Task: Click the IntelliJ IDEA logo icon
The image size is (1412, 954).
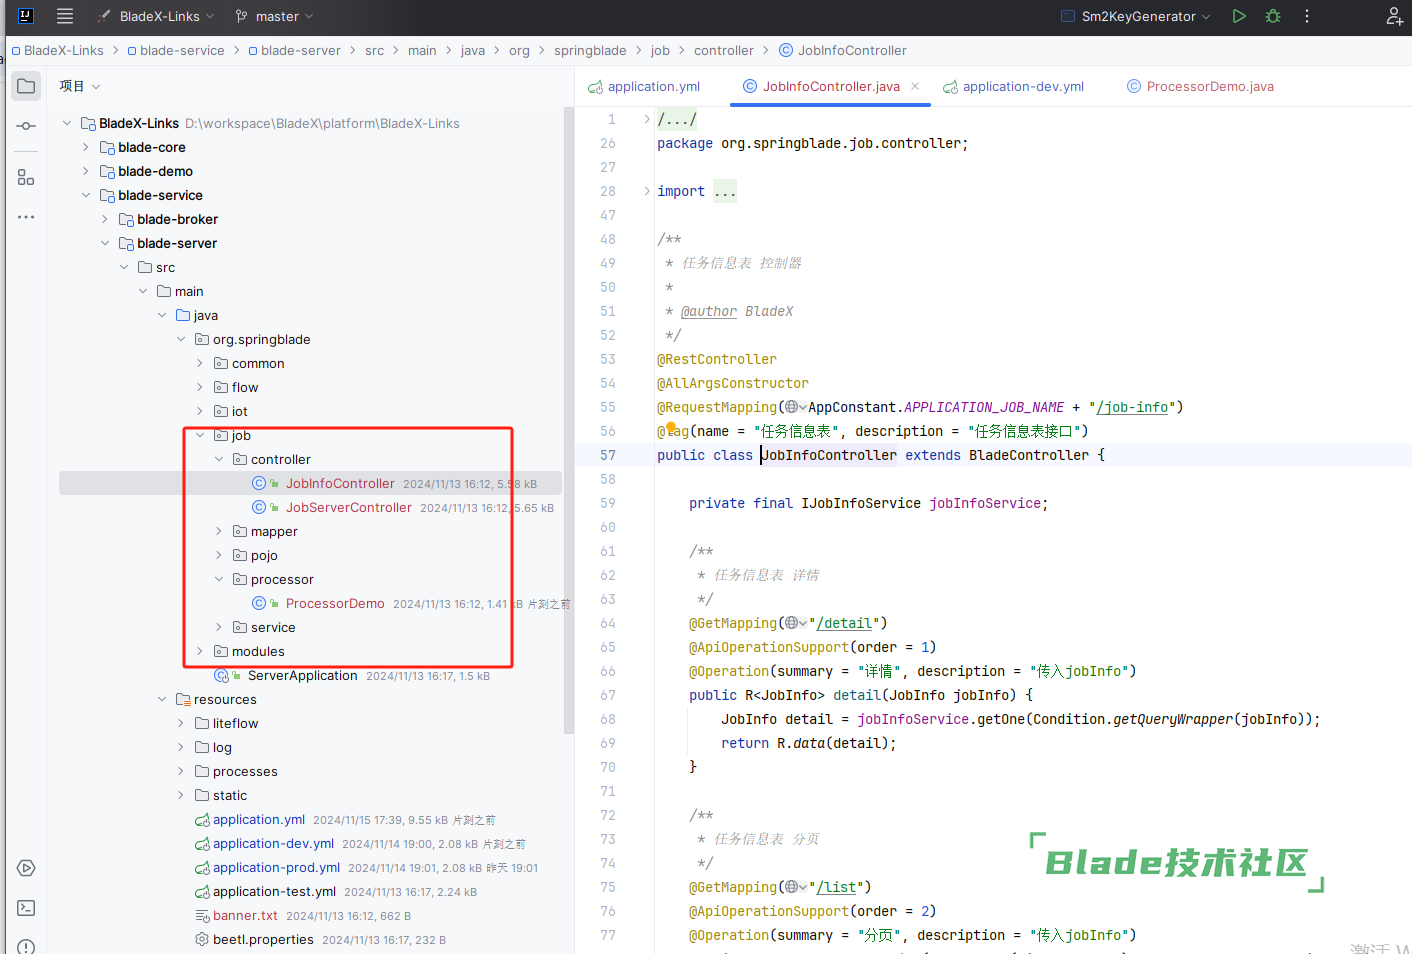Action: click(x=26, y=16)
